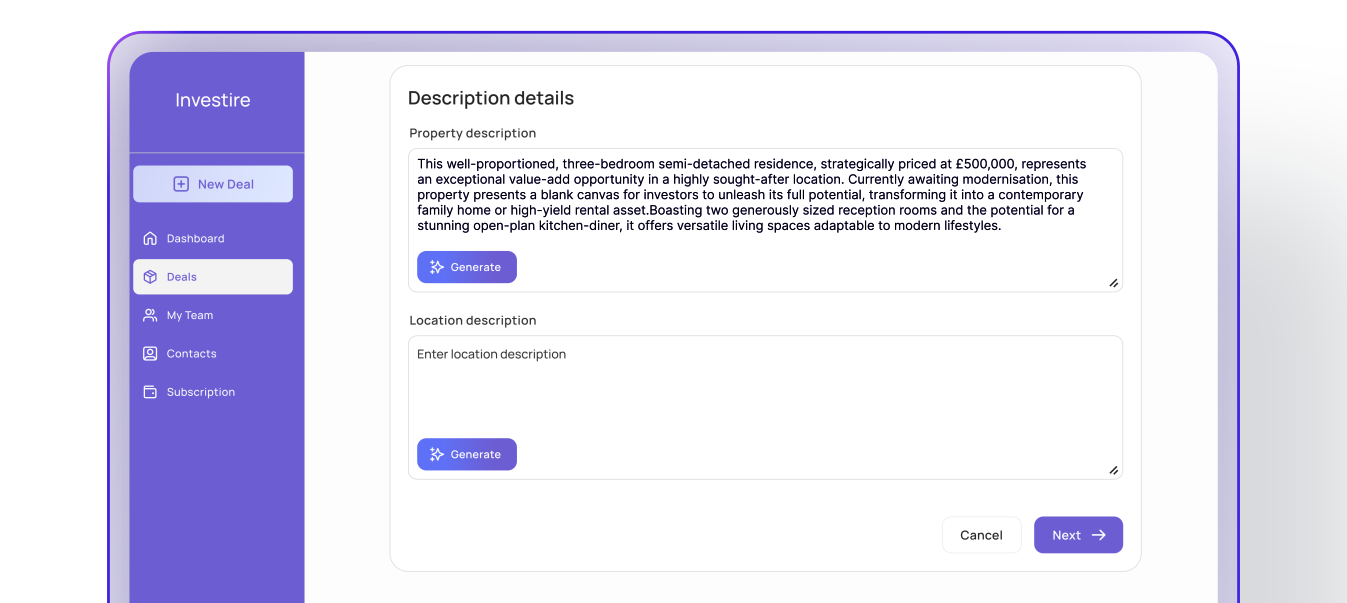1347x603 pixels.
Task: Proceed with the Next button
Action: (x=1077, y=535)
